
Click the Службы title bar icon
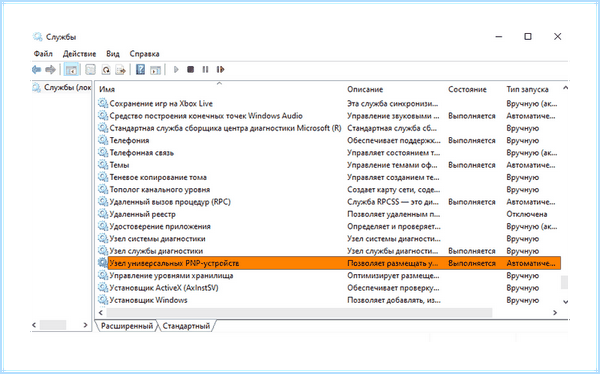point(38,37)
